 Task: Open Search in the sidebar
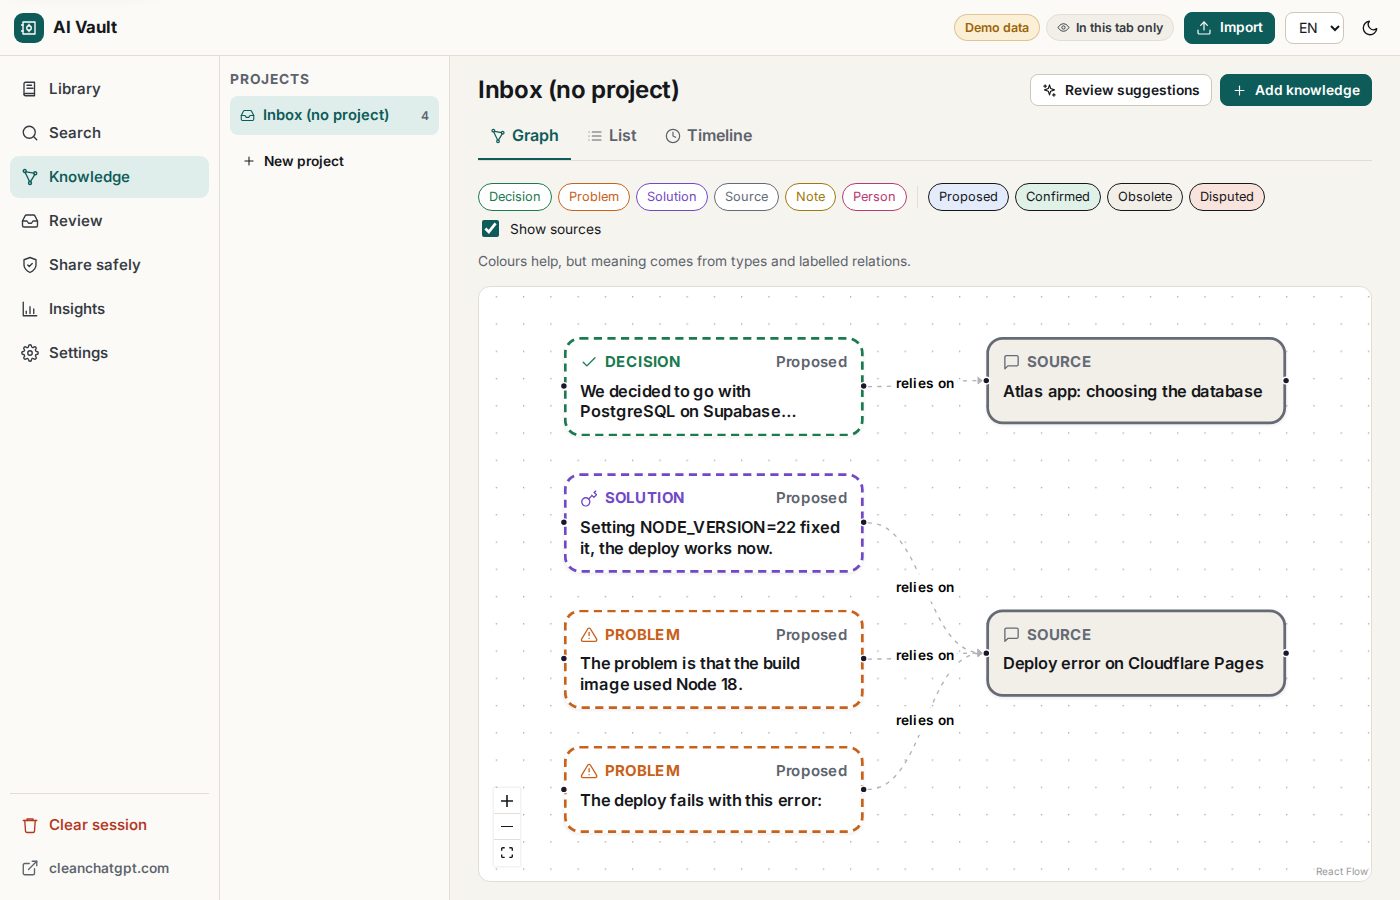coord(110,133)
